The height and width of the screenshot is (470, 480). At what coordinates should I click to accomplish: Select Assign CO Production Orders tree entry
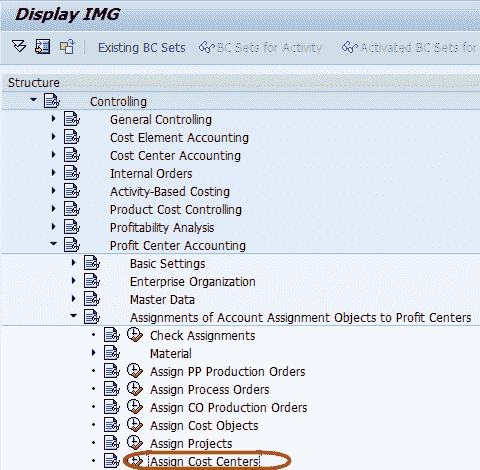228,408
